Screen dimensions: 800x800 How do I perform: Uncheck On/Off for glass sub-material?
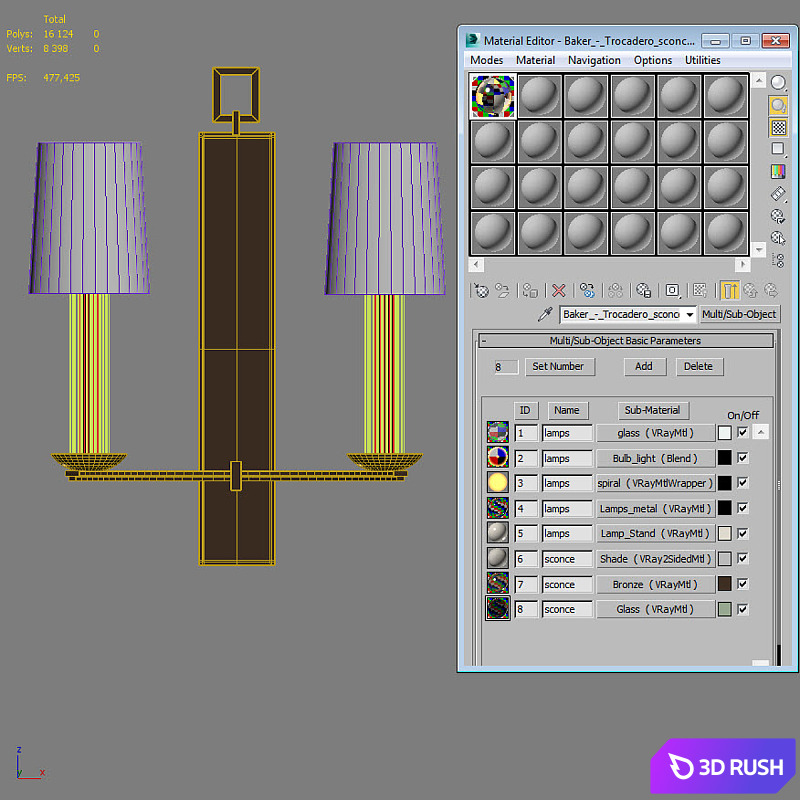[743, 433]
